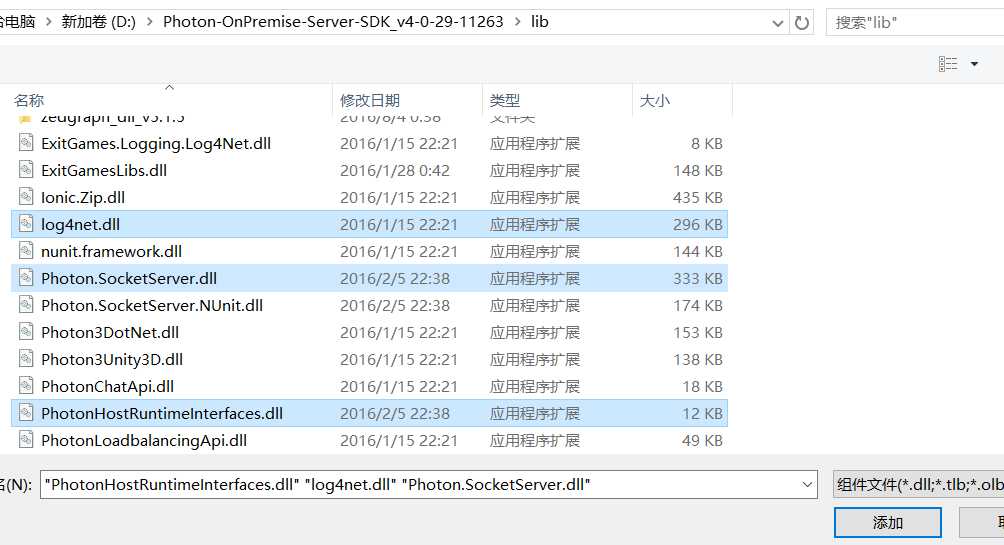Expand breadcrumb chevron before lib

[x=517, y=22]
